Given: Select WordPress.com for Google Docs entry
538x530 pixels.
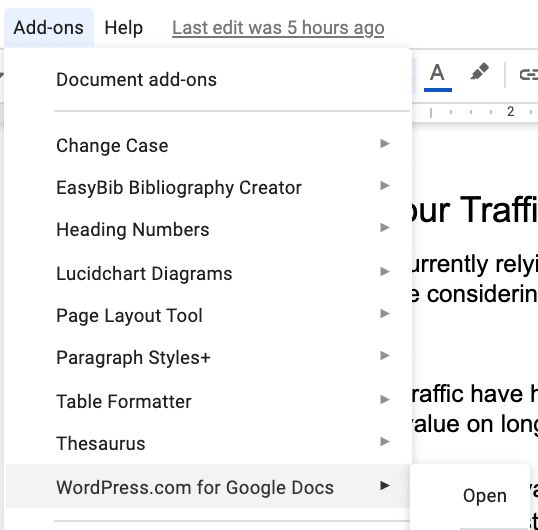Looking at the screenshot, I should (x=208, y=486).
